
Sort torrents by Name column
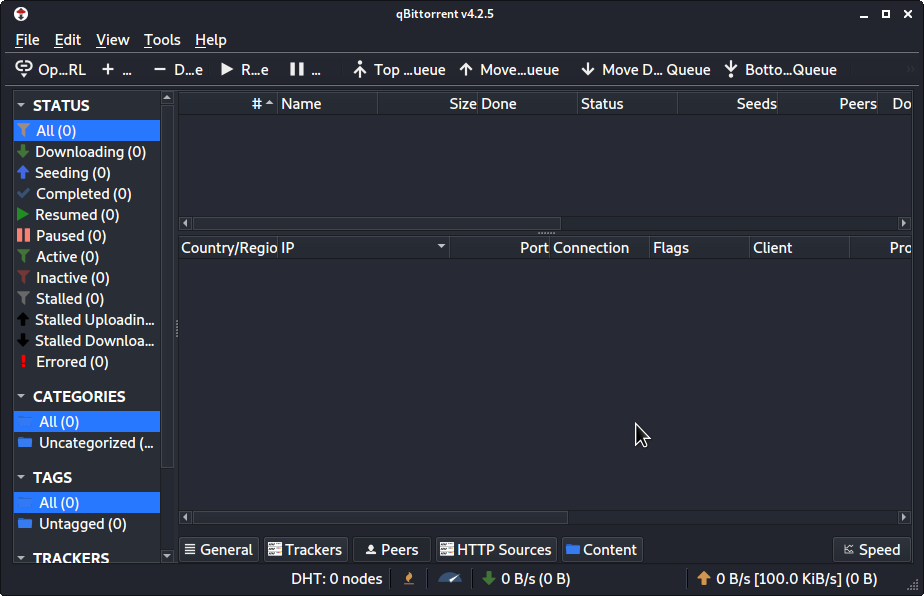328,104
